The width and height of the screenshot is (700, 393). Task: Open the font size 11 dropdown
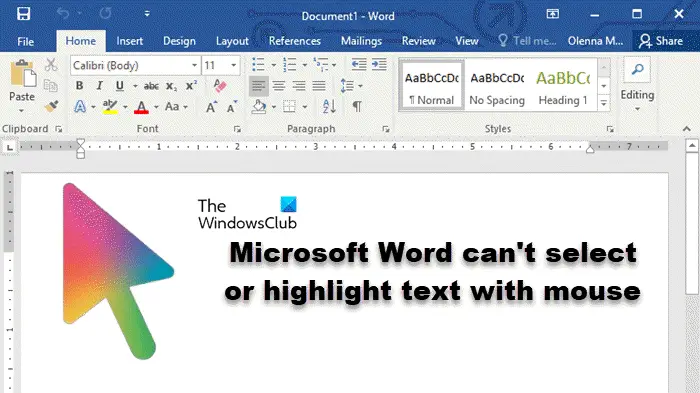click(233, 66)
